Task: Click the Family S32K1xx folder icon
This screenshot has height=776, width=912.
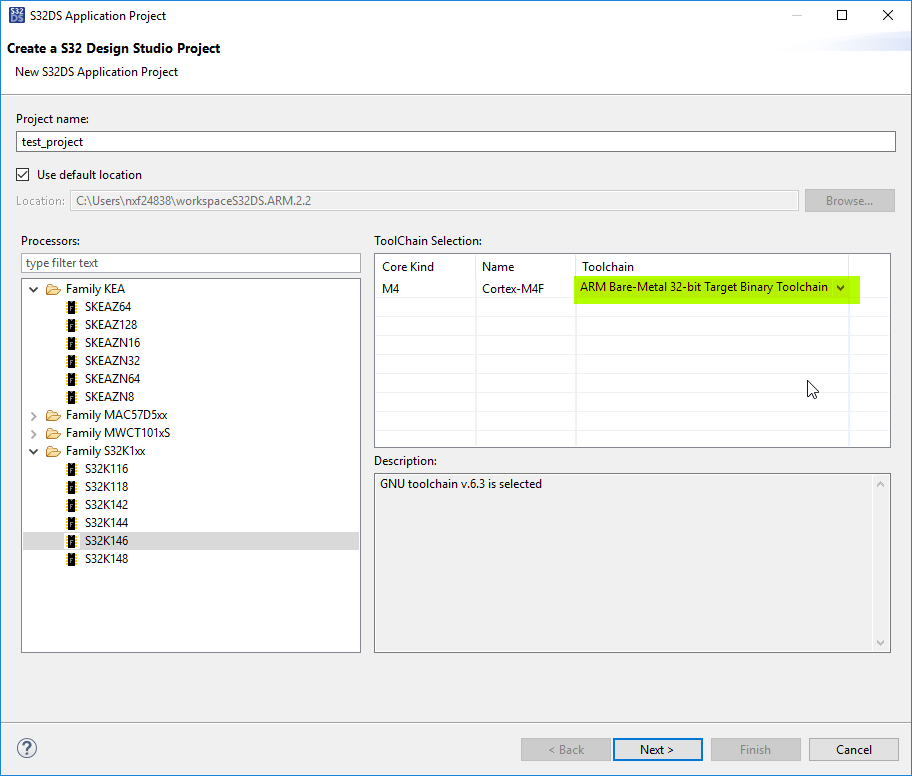Action: coord(54,451)
